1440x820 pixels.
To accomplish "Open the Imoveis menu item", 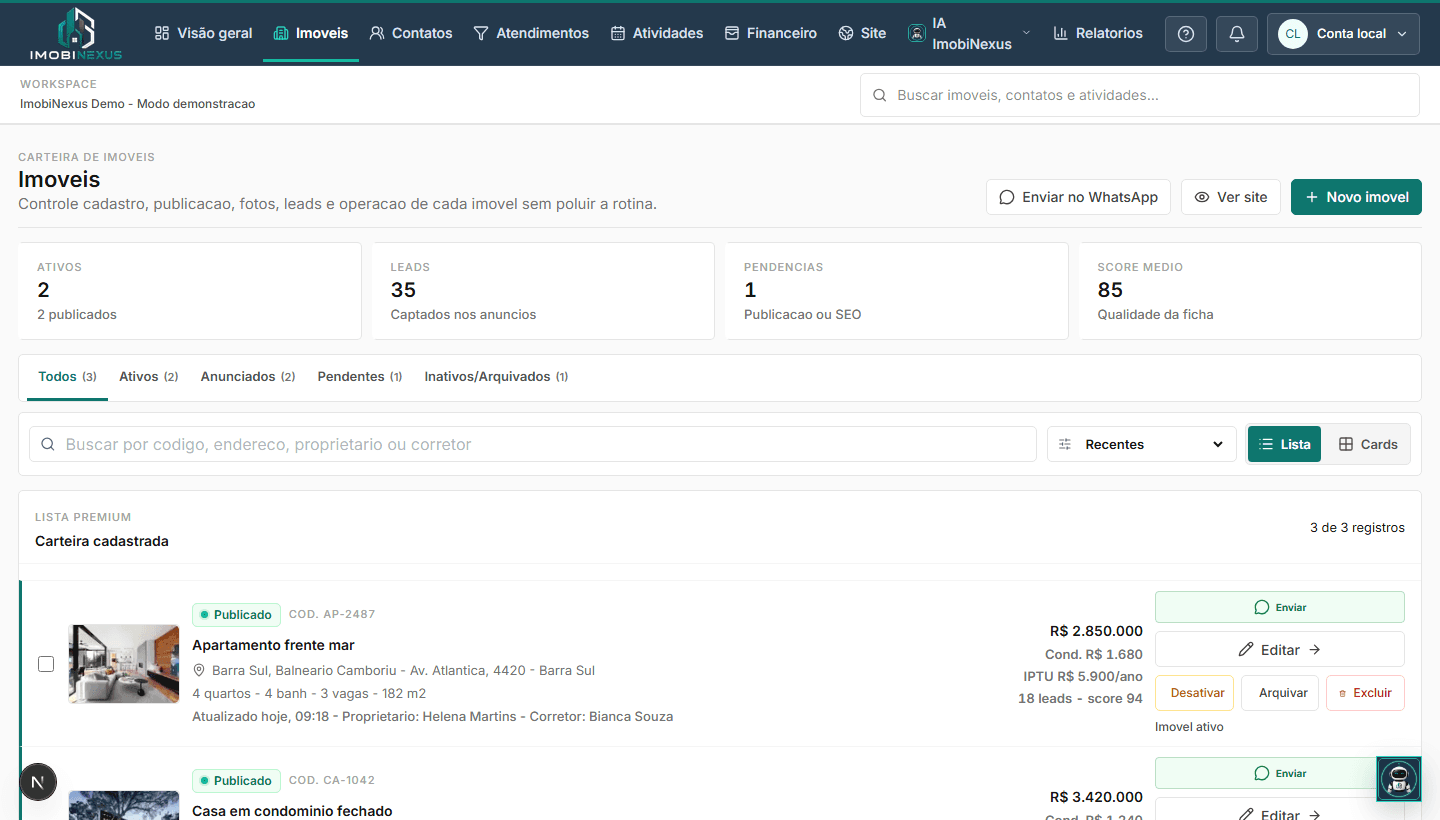I will [311, 34].
